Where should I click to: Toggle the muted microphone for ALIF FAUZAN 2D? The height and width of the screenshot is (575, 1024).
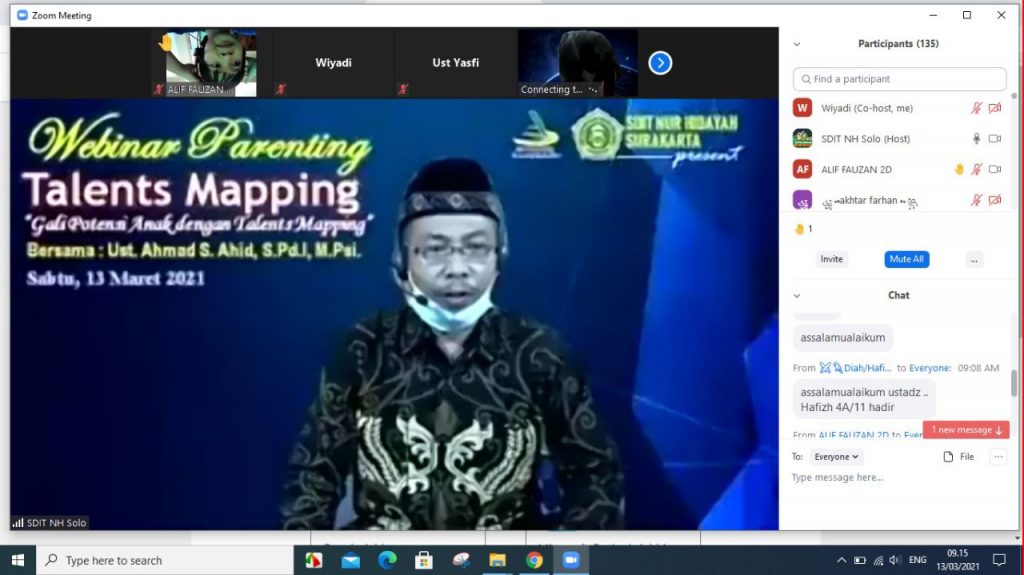click(977, 170)
